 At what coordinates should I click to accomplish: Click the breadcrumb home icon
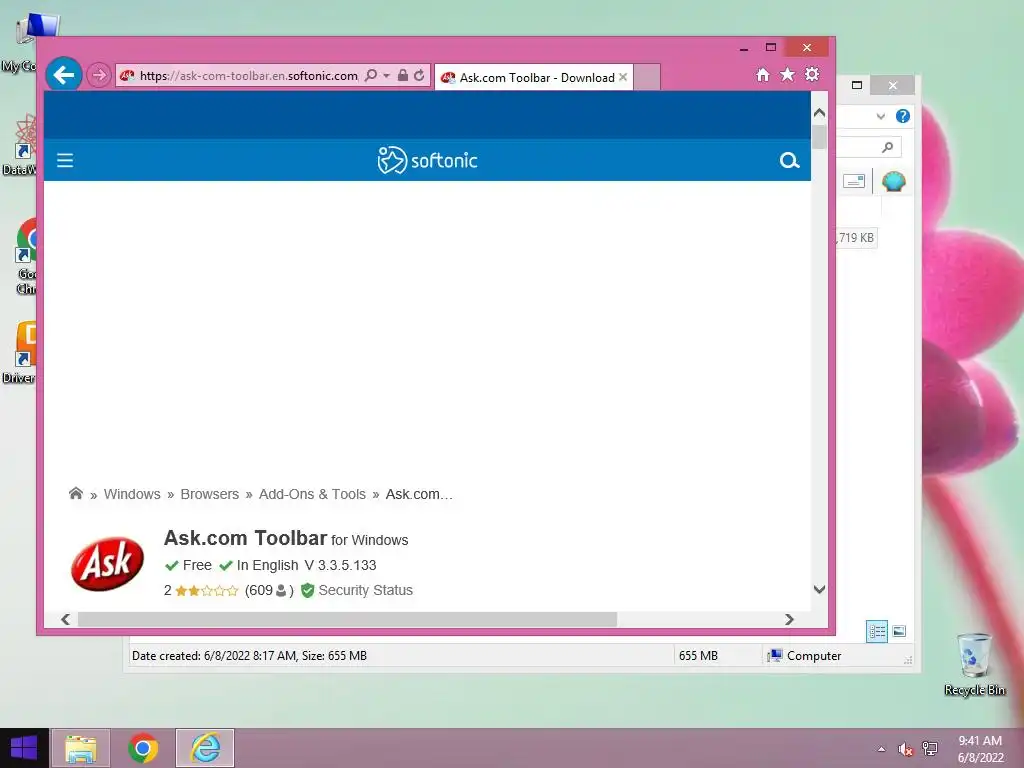76,493
